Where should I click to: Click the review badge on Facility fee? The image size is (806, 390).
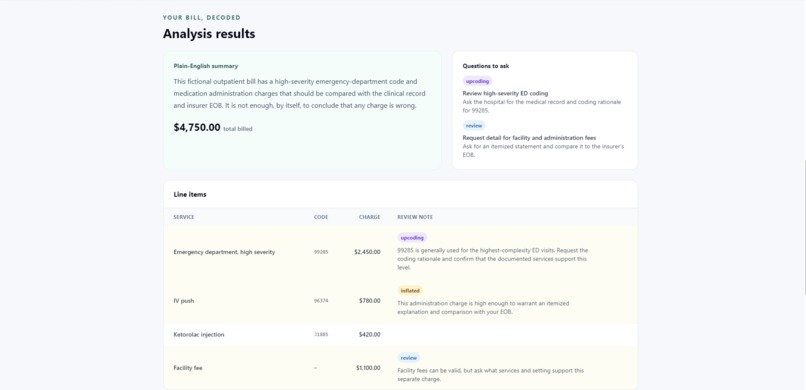409,358
